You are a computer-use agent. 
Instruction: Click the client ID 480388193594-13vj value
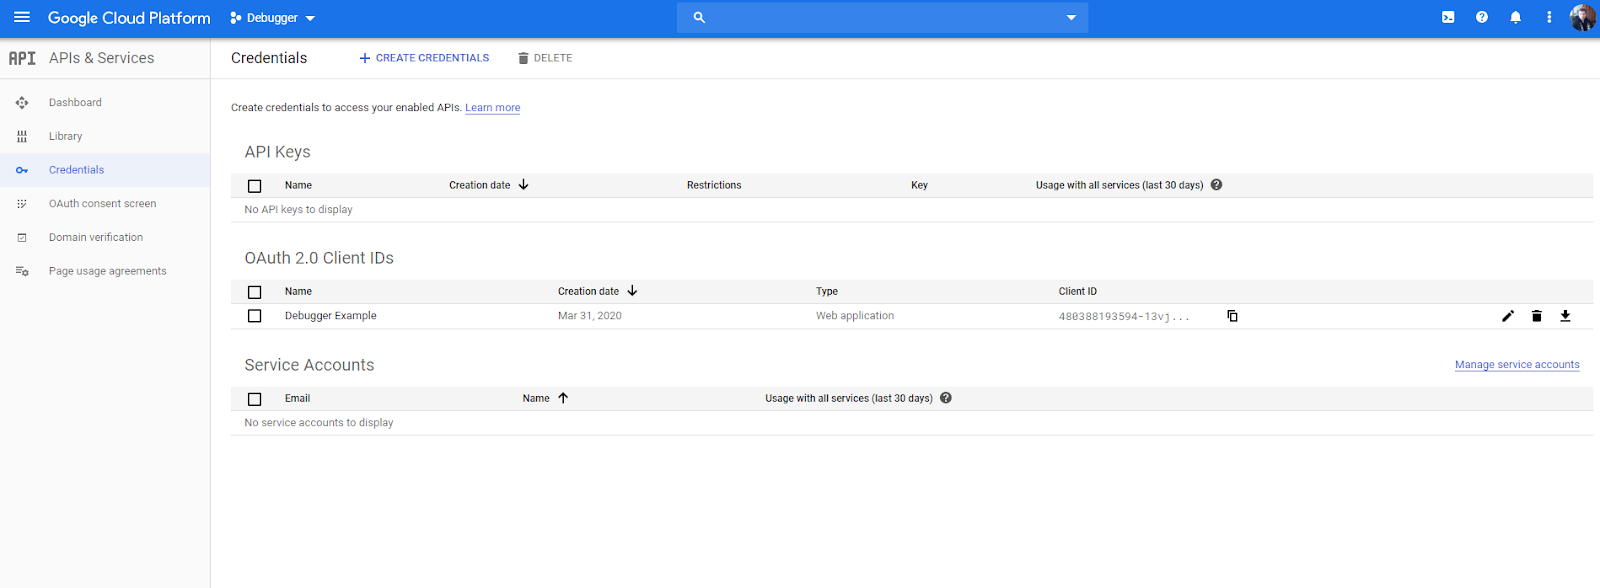pyautogui.click(x=1124, y=316)
